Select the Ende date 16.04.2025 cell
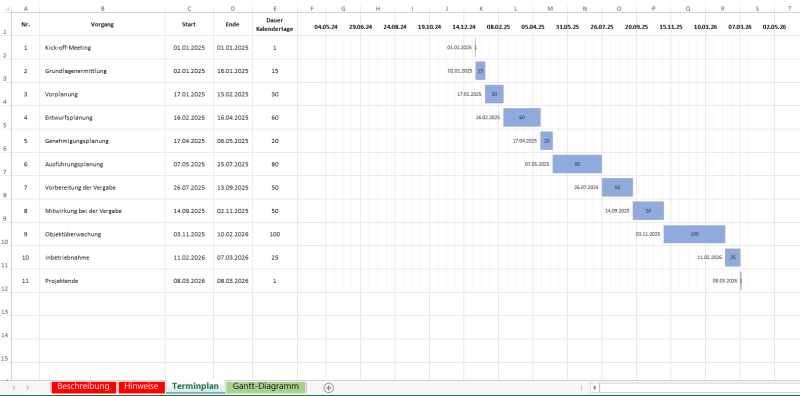Screen dimensions: 800x396 tap(233, 117)
